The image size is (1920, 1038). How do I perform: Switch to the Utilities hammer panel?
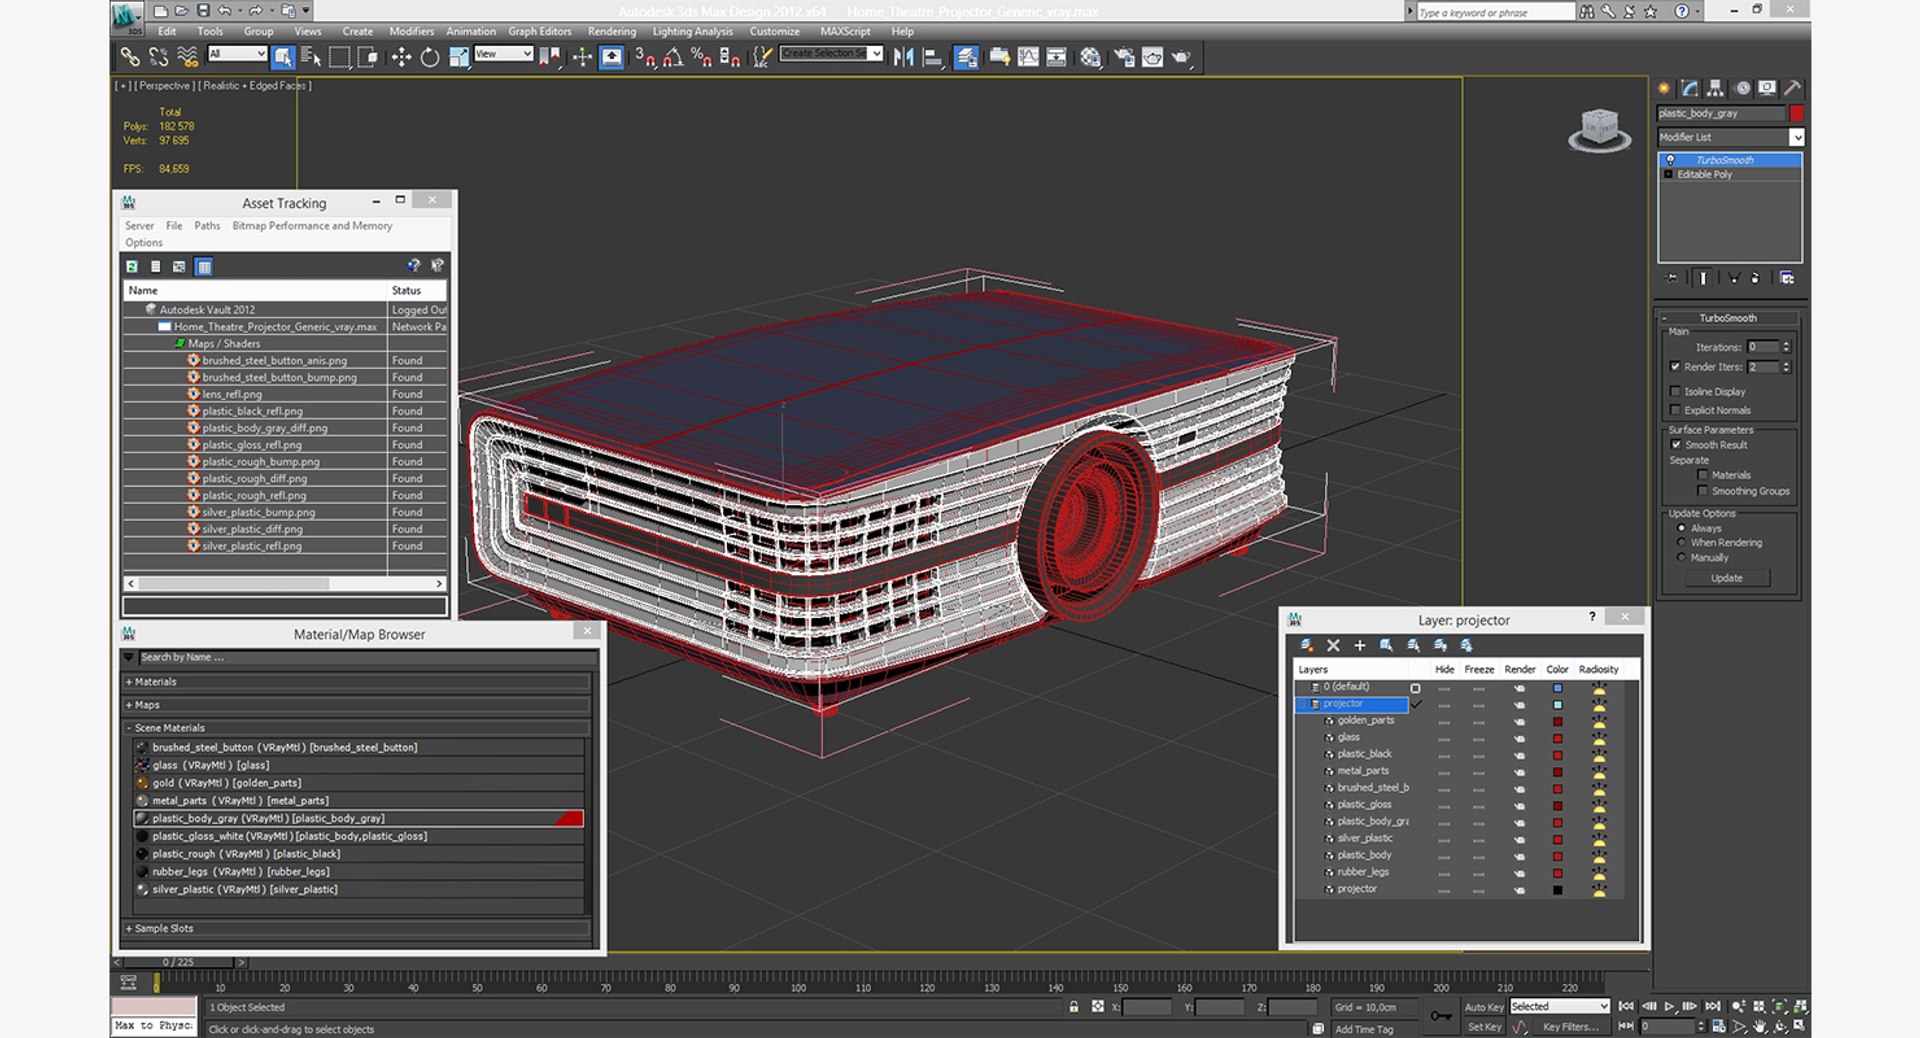(1793, 88)
